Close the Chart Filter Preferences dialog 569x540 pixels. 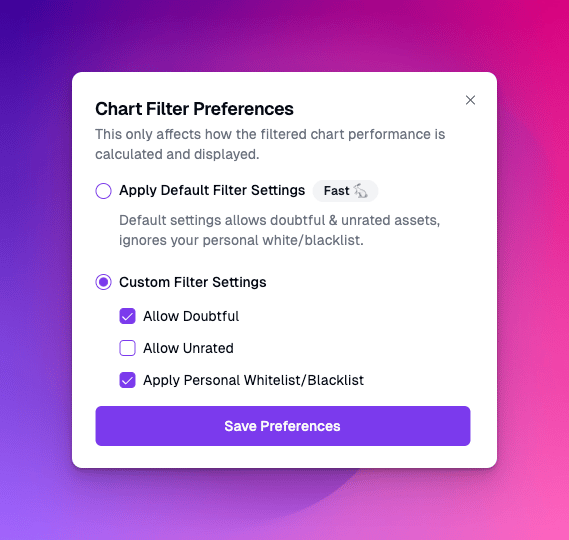[470, 100]
